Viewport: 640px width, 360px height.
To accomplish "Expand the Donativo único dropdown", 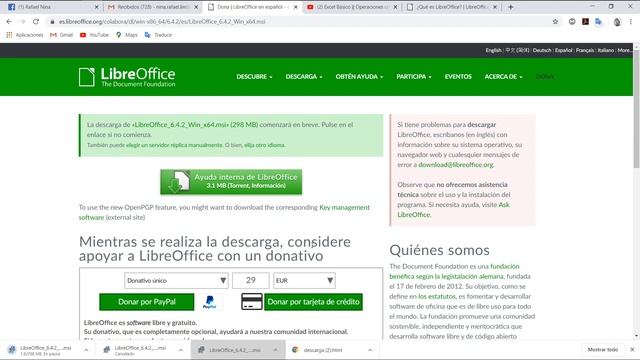I will click(x=176, y=280).
